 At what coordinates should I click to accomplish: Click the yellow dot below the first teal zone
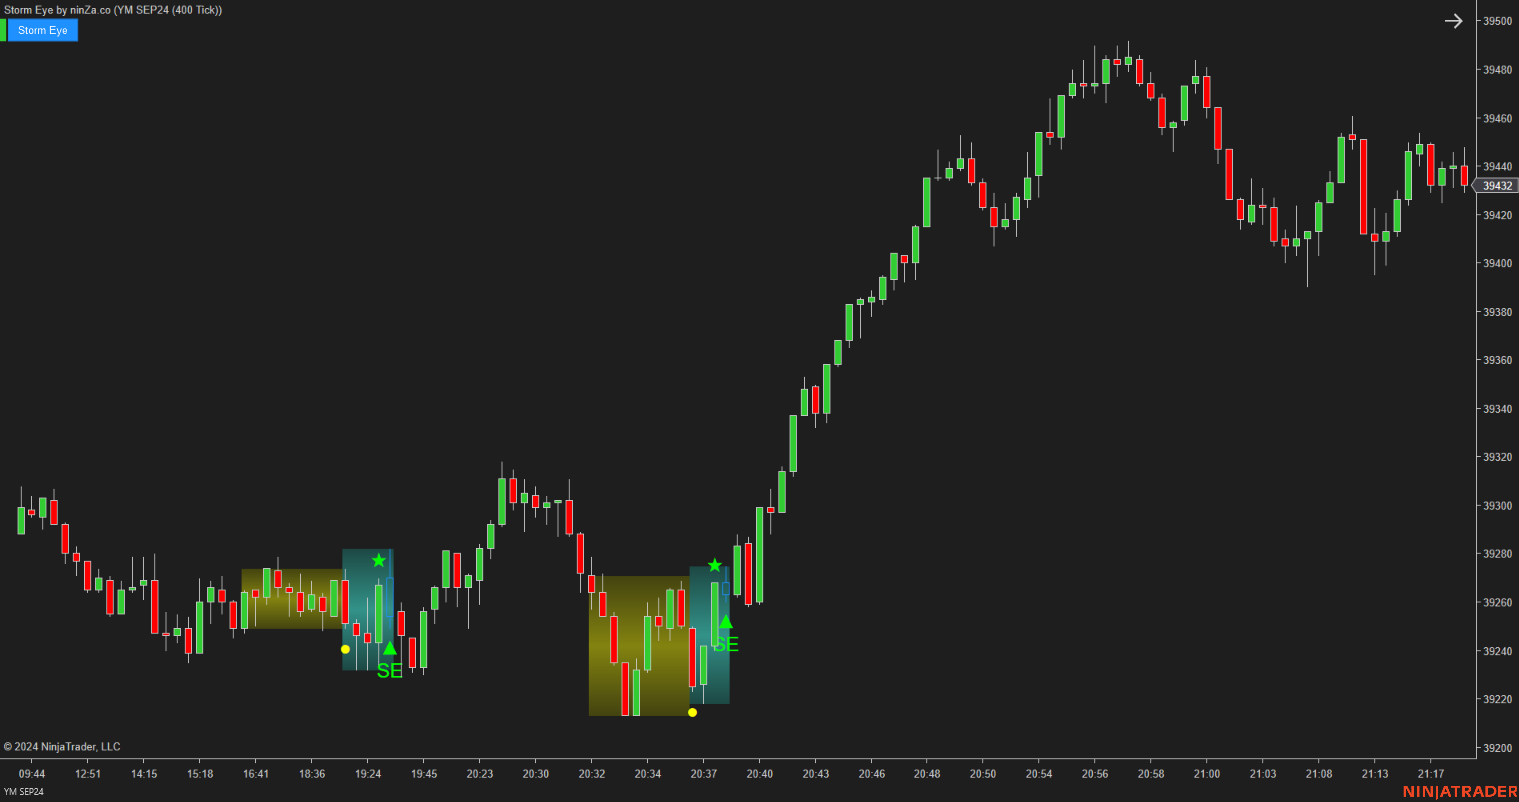tap(345, 649)
